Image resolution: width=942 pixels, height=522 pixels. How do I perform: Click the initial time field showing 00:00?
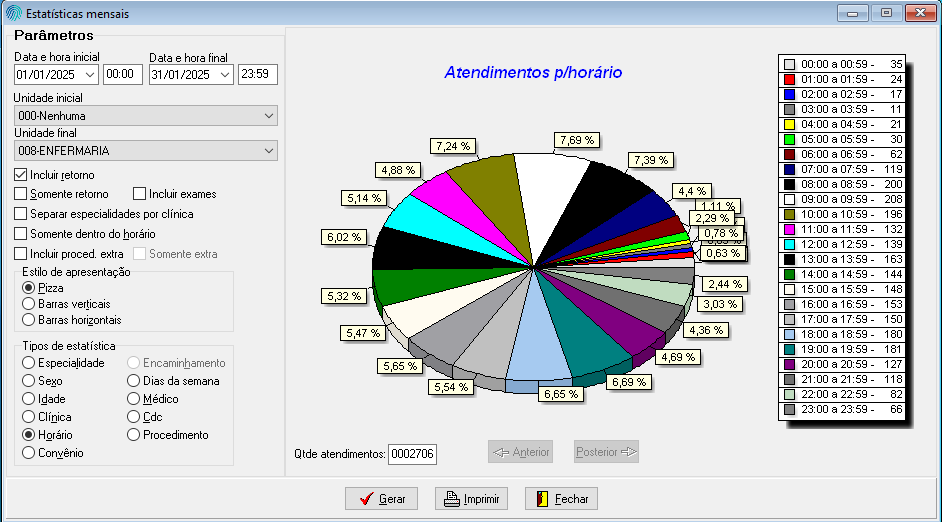[123, 75]
